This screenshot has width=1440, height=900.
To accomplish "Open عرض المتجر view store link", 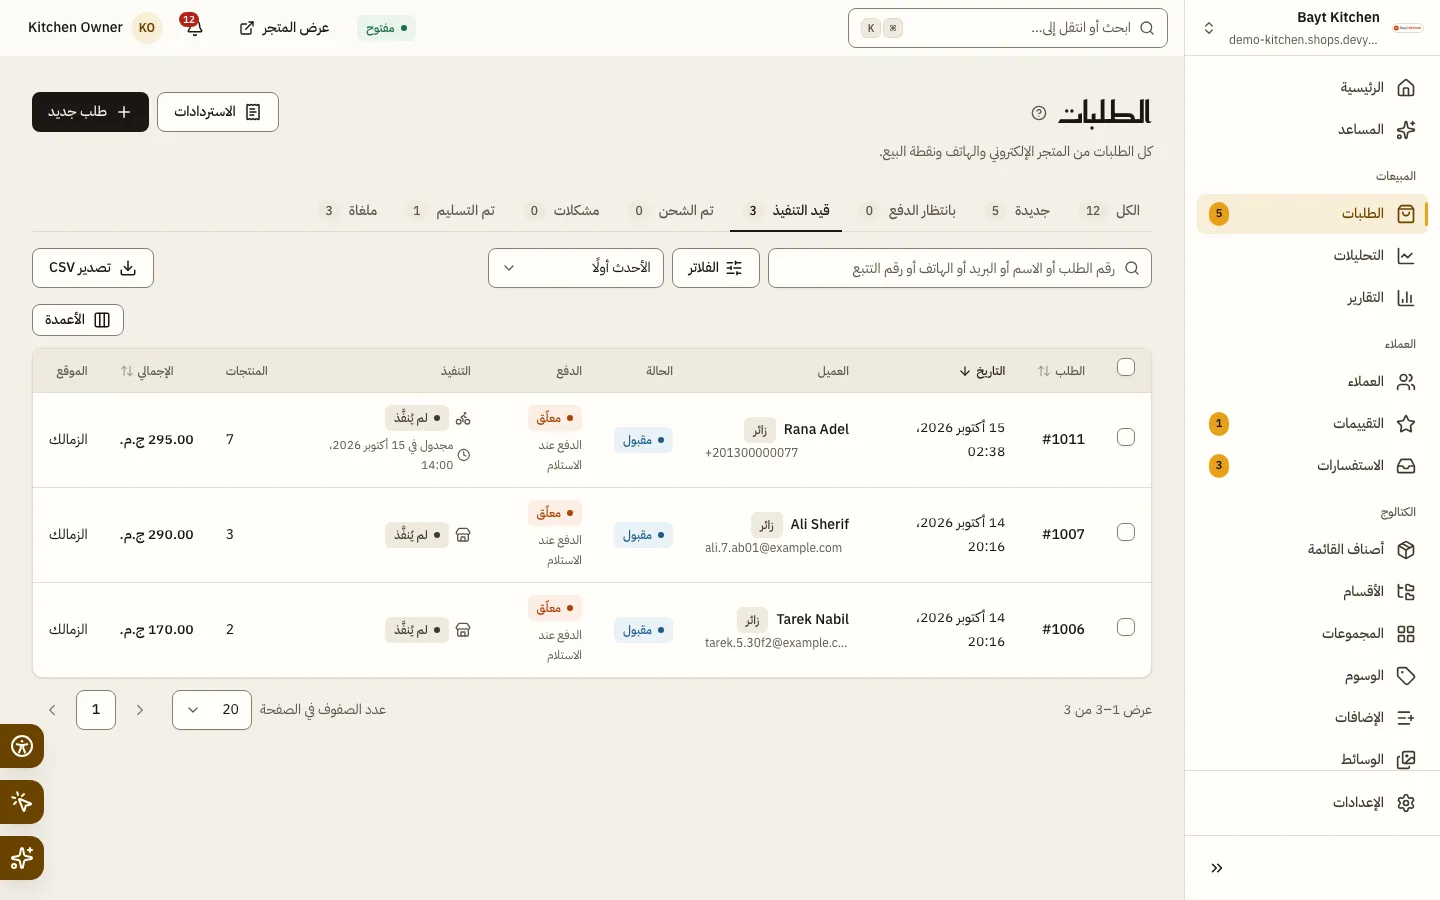I will coord(285,28).
